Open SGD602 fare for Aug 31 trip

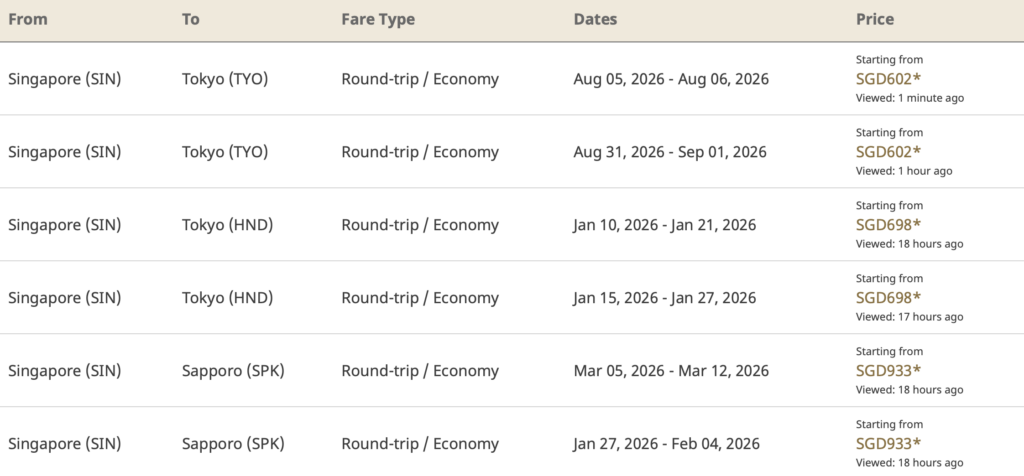pyautogui.click(x=888, y=151)
